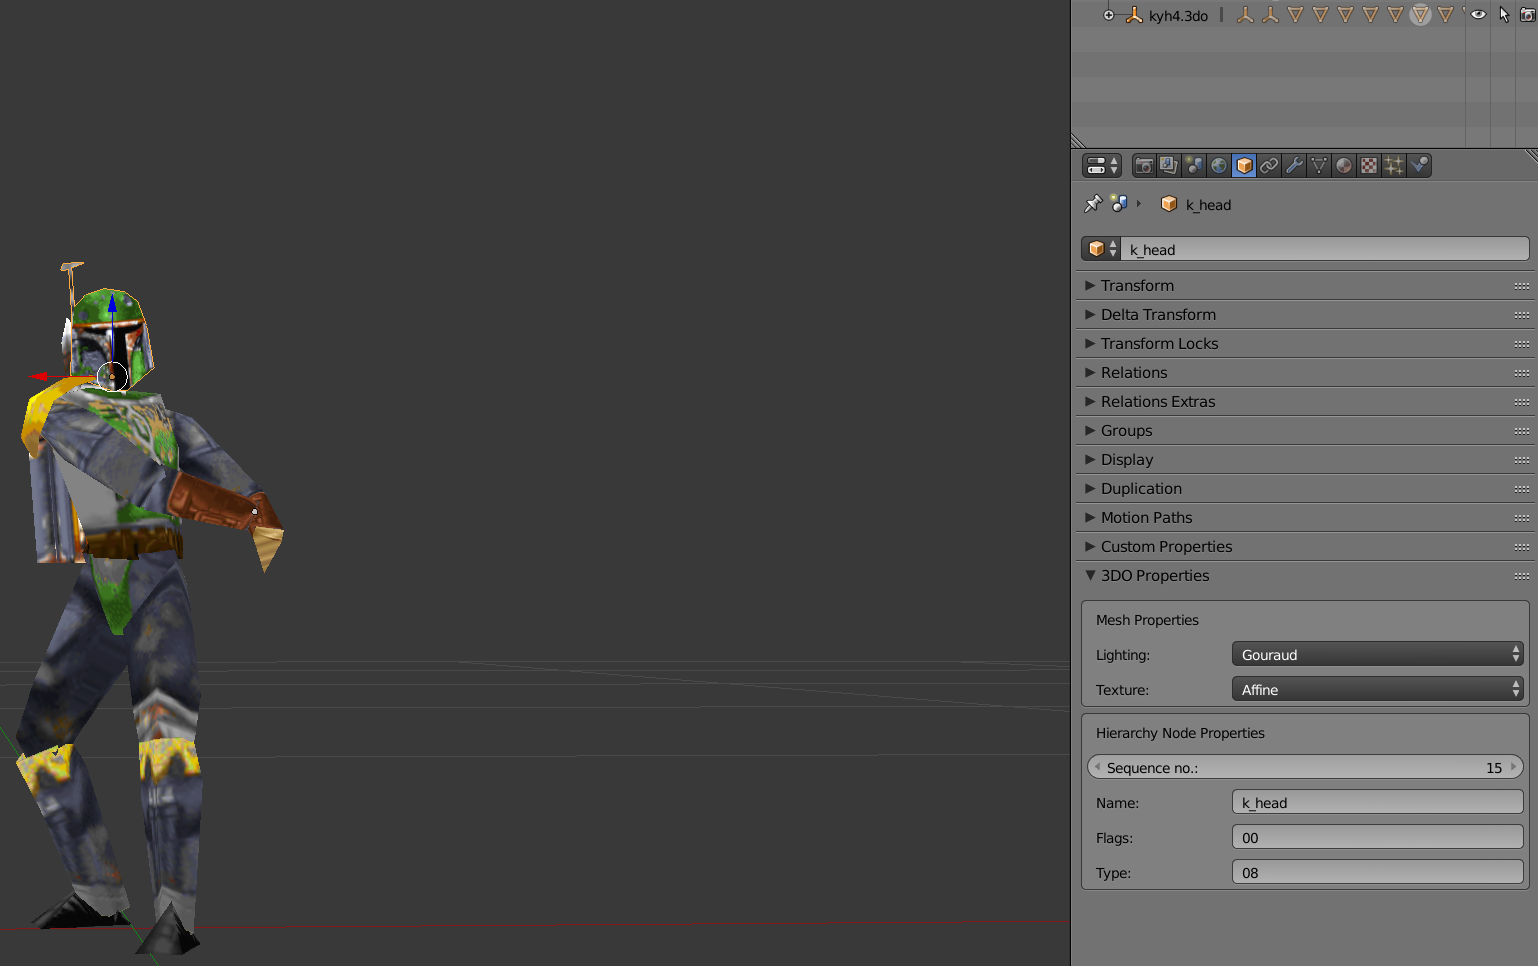The image size is (1538, 966).
Task: Expand the Relations panel
Action: coord(1304,373)
